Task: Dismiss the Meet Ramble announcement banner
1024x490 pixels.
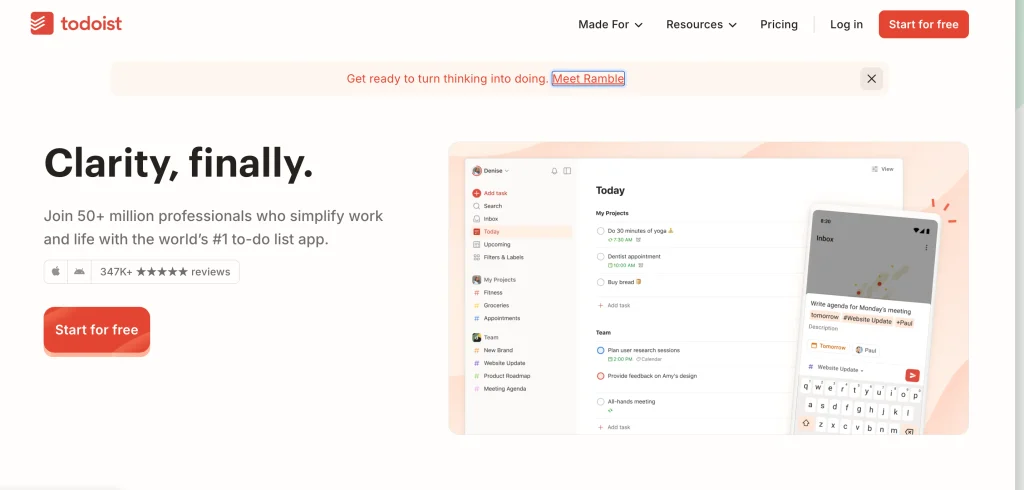Action: tap(871, 78)
